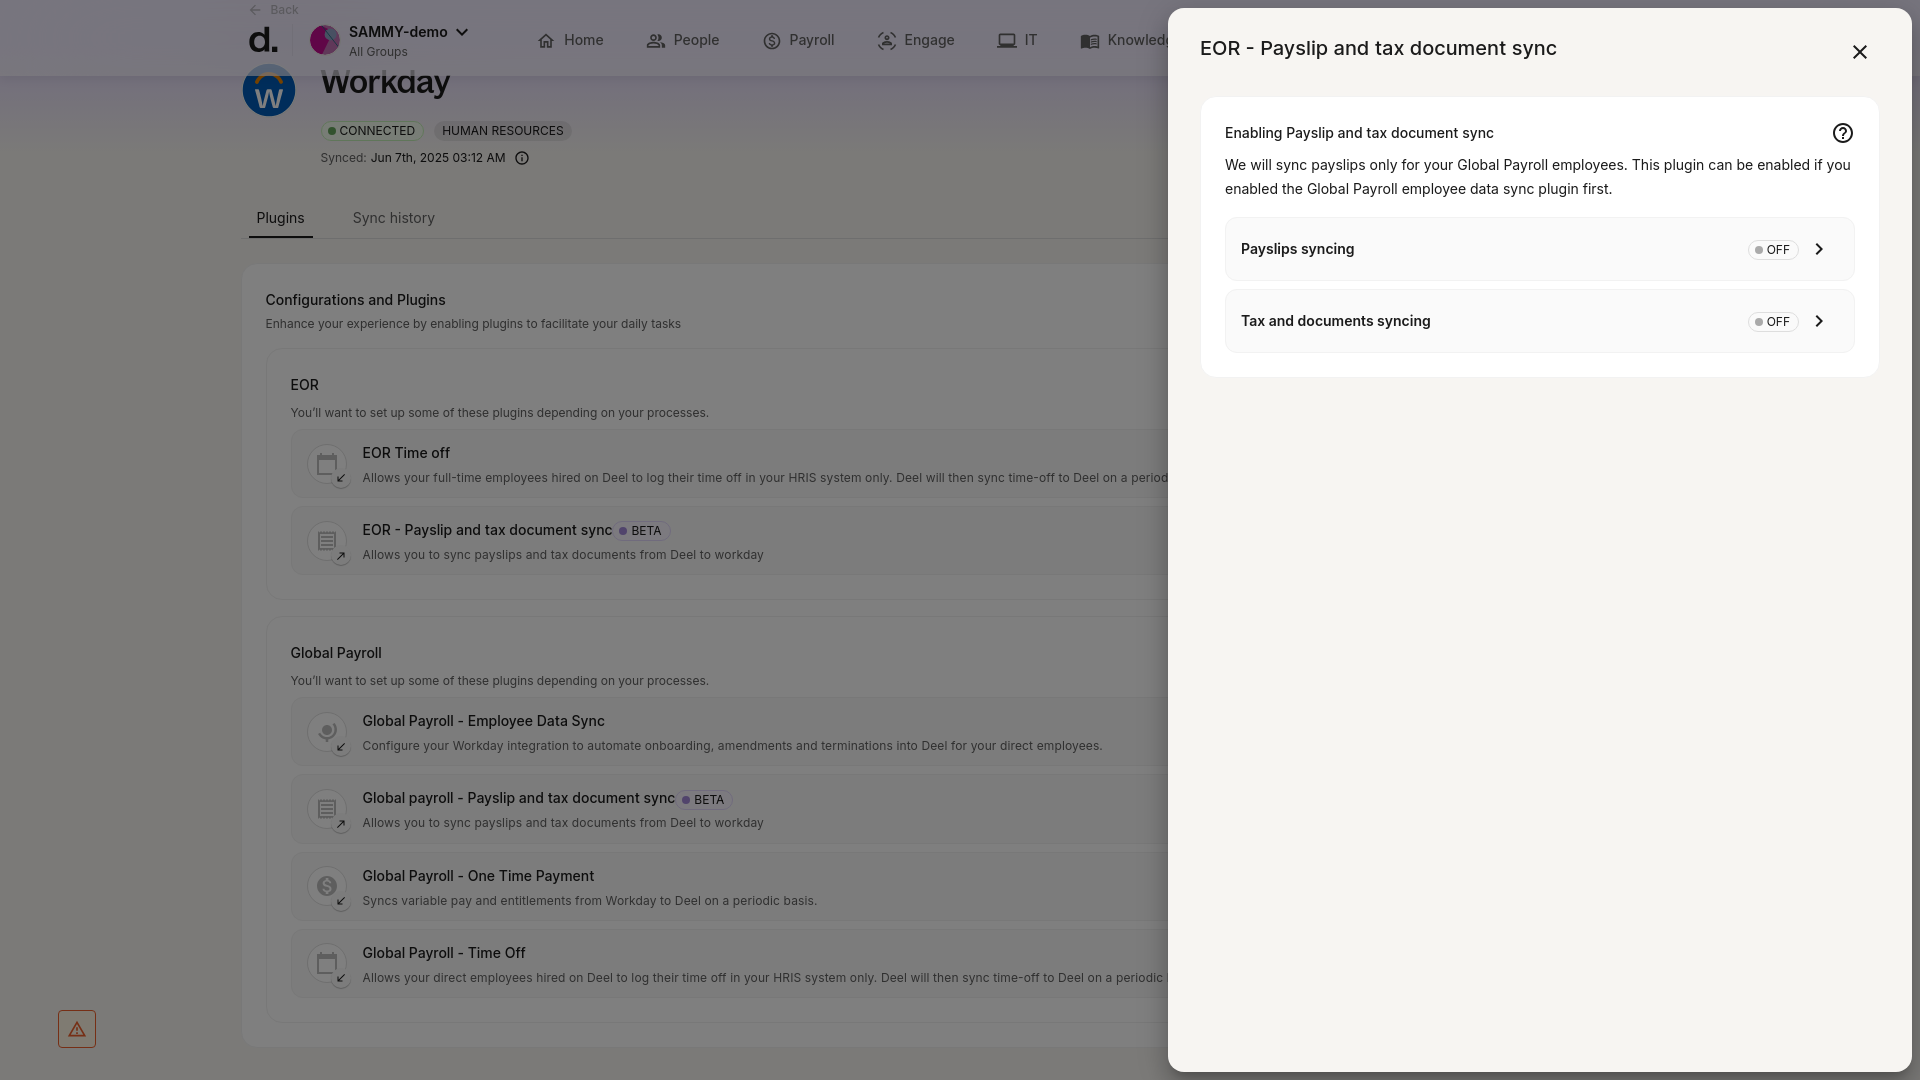
Task: Toggle Payslips syncing OFF badge
Action: (1773, 250)
